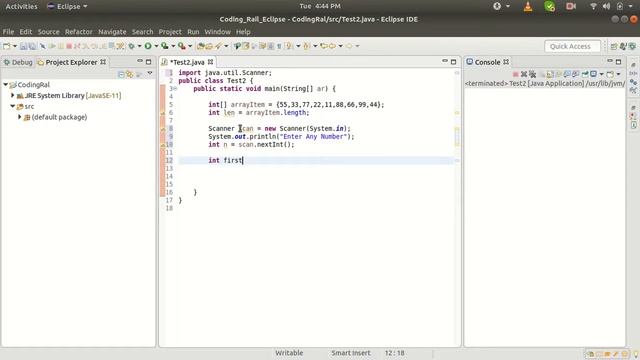The image size is (640, 360).
Task: Click the Terminate icon in Console toolbar
Action: 516,74
